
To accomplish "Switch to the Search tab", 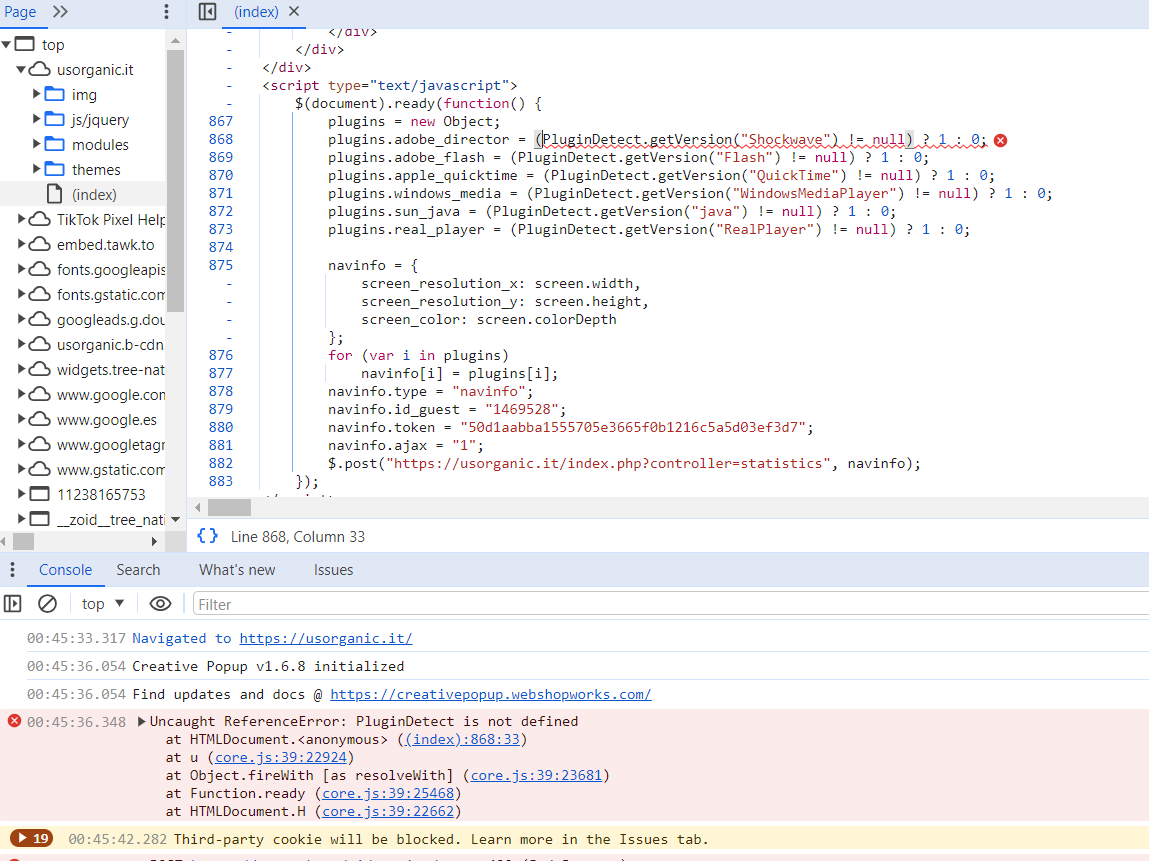I will (138, 570).
